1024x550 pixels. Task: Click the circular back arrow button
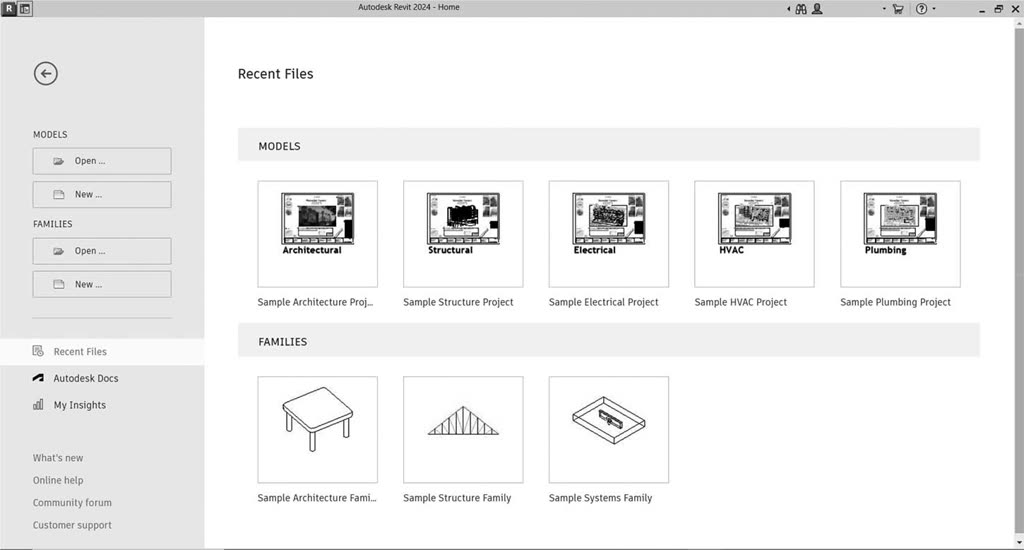click(x=46, y=74)
